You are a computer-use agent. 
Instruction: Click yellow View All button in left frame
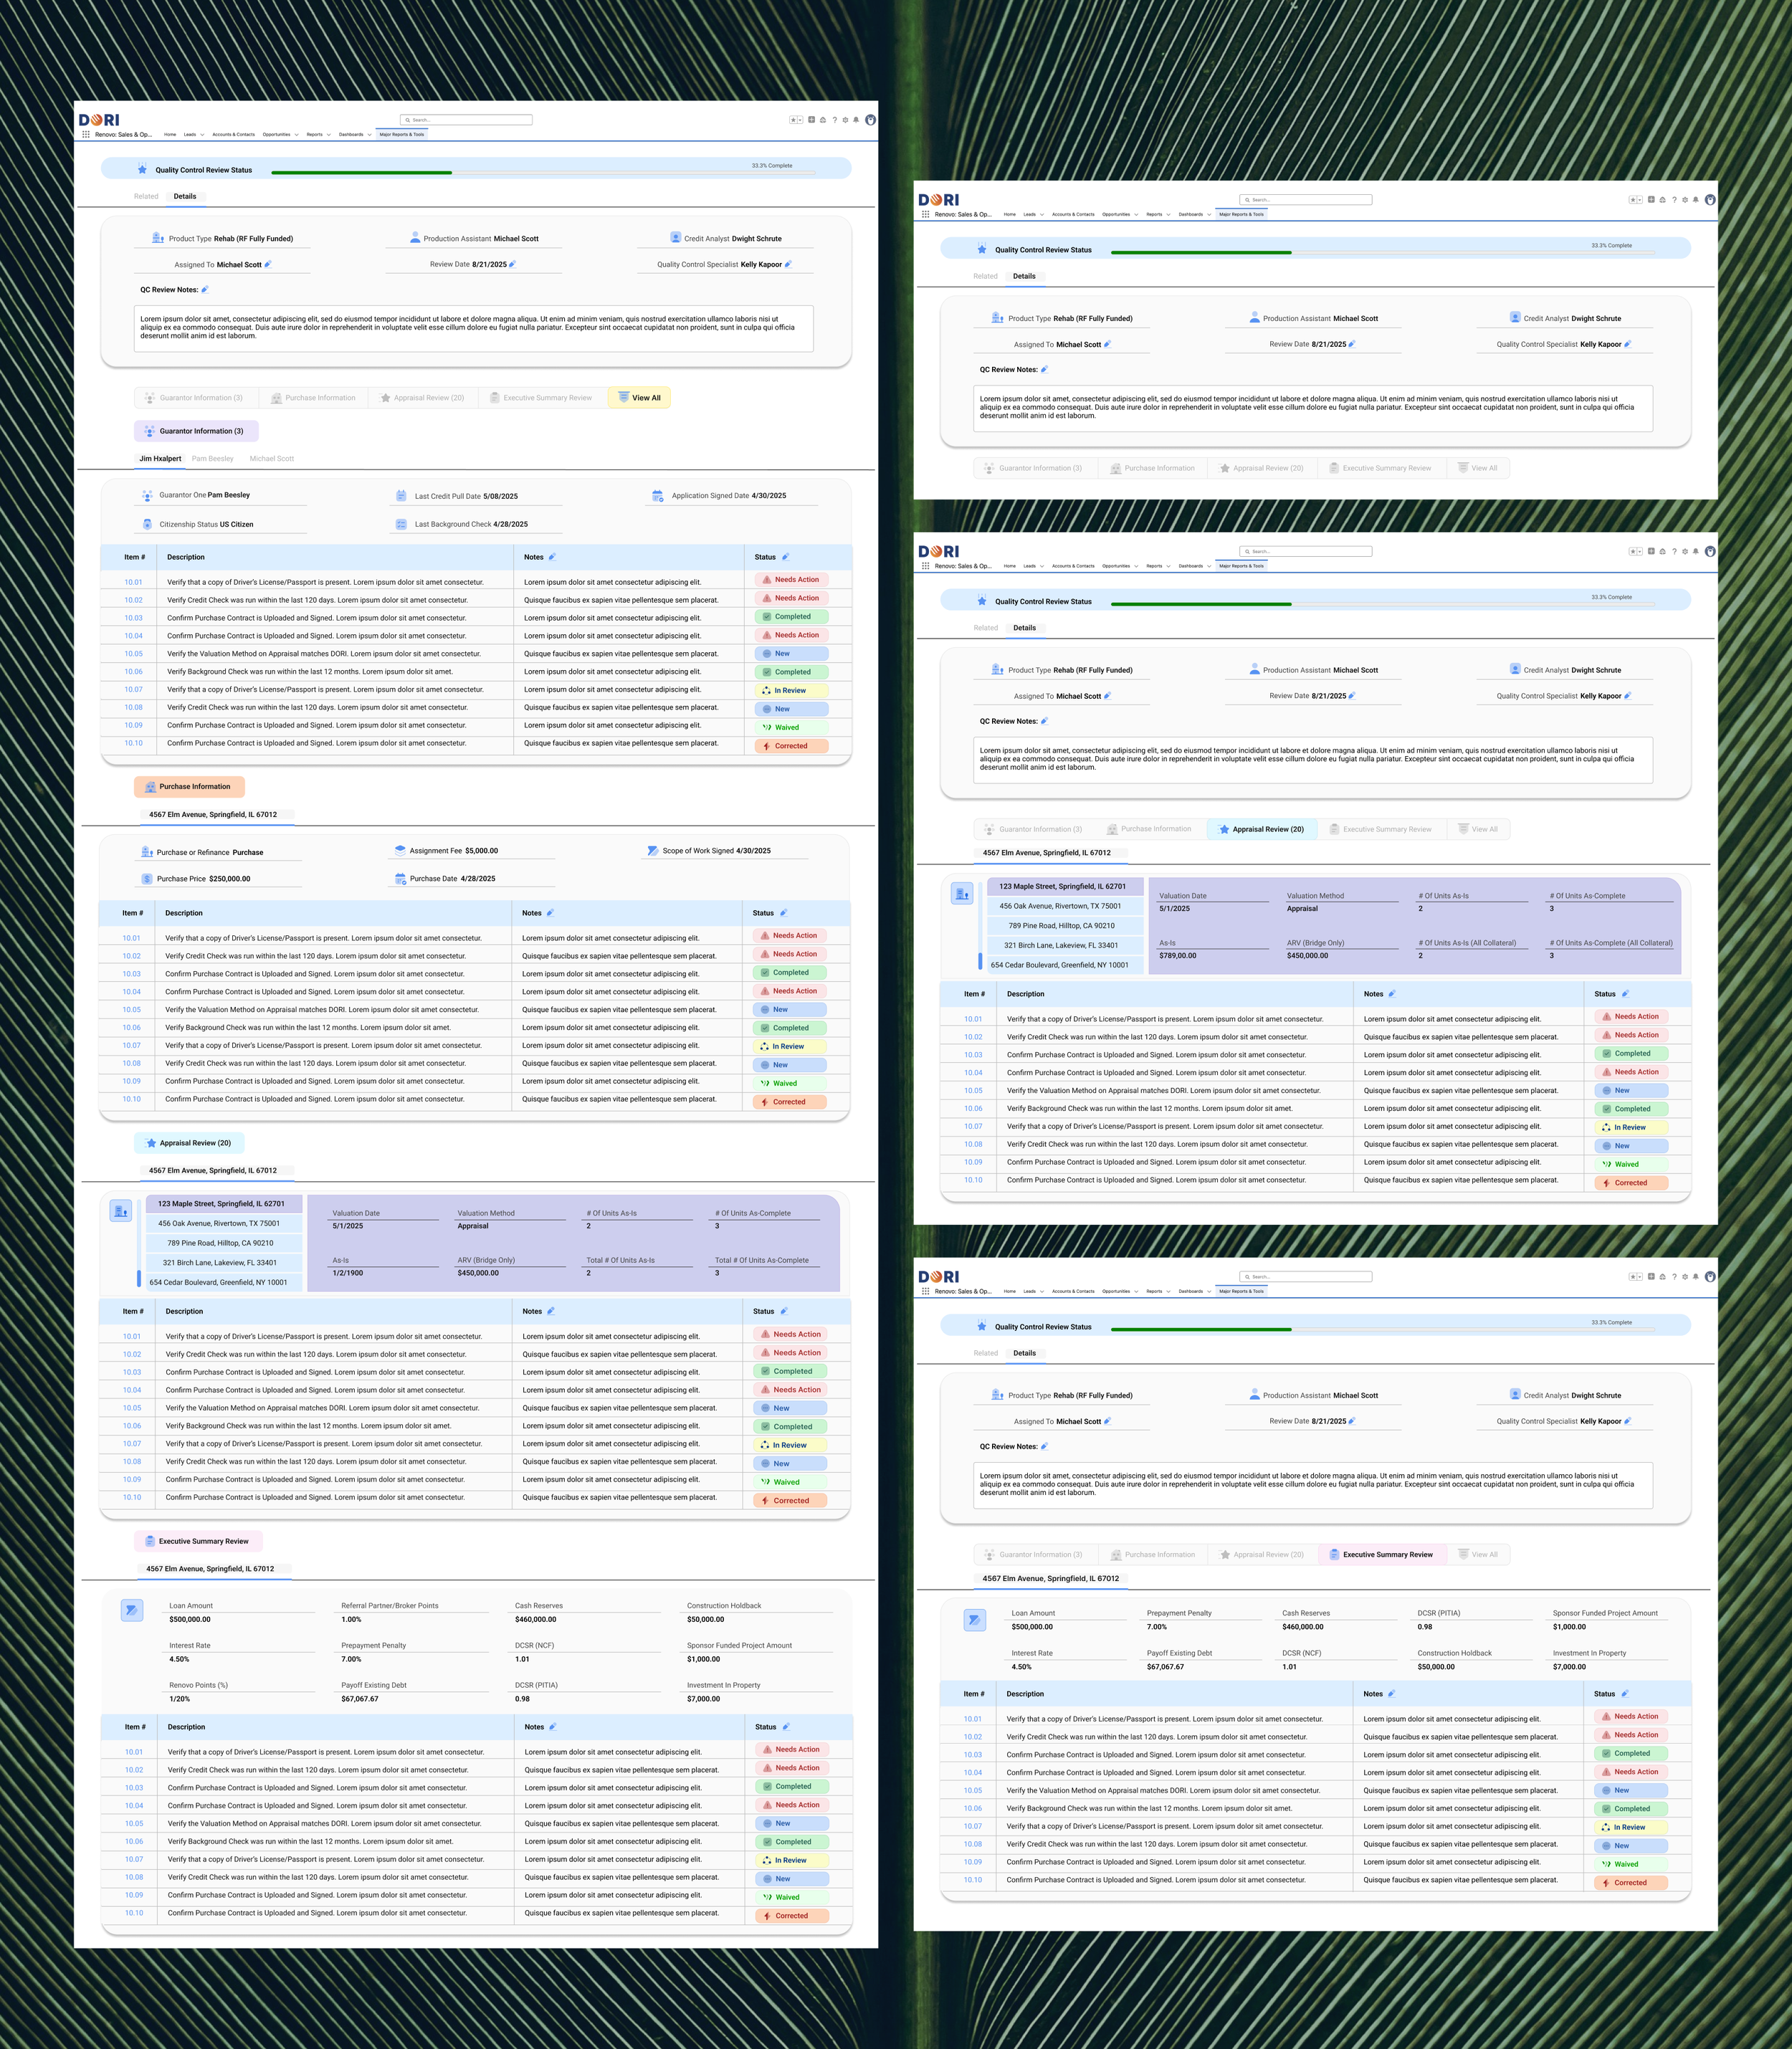[640, 398]
